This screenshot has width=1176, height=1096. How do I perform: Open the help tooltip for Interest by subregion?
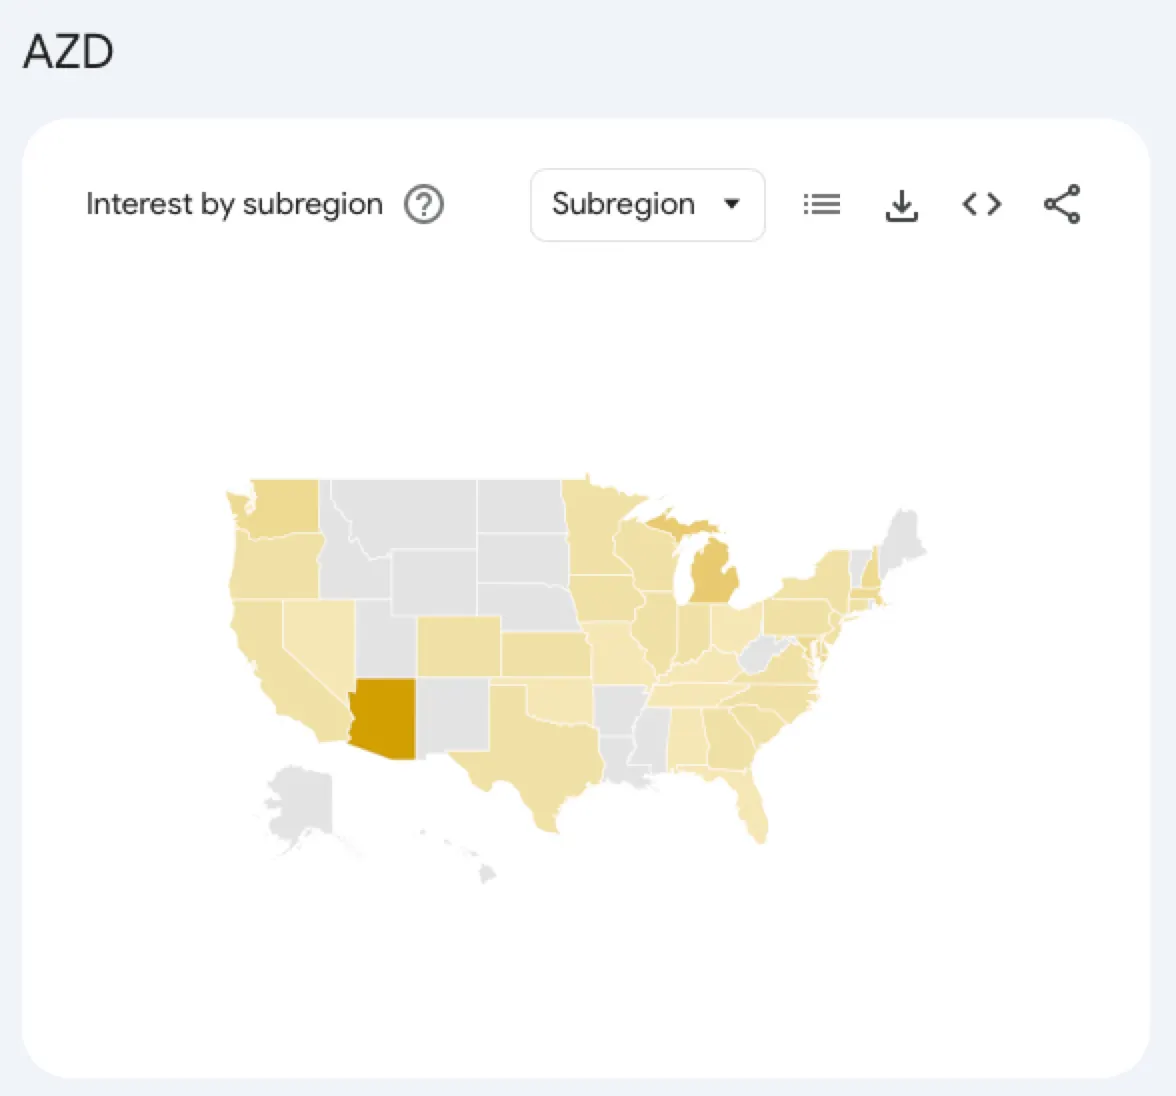424,204
